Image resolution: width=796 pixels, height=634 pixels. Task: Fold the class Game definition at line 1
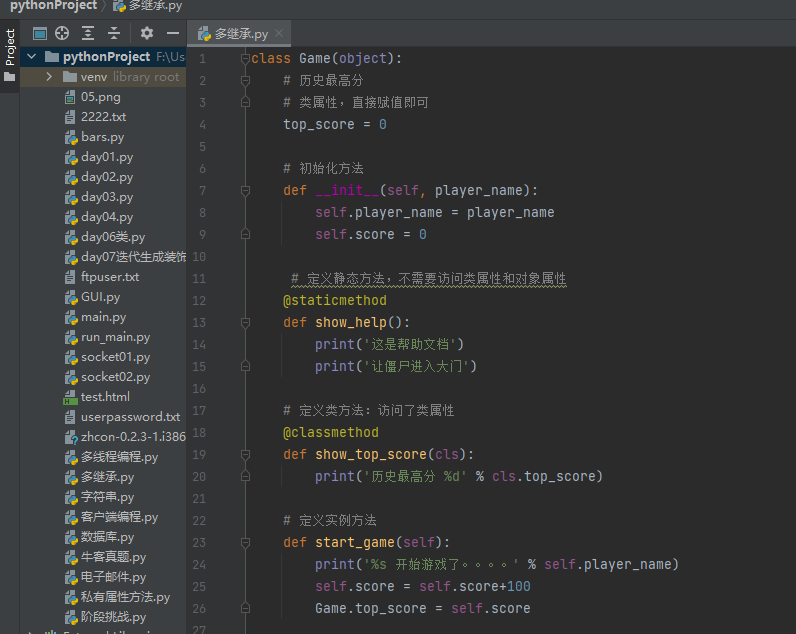245,59
